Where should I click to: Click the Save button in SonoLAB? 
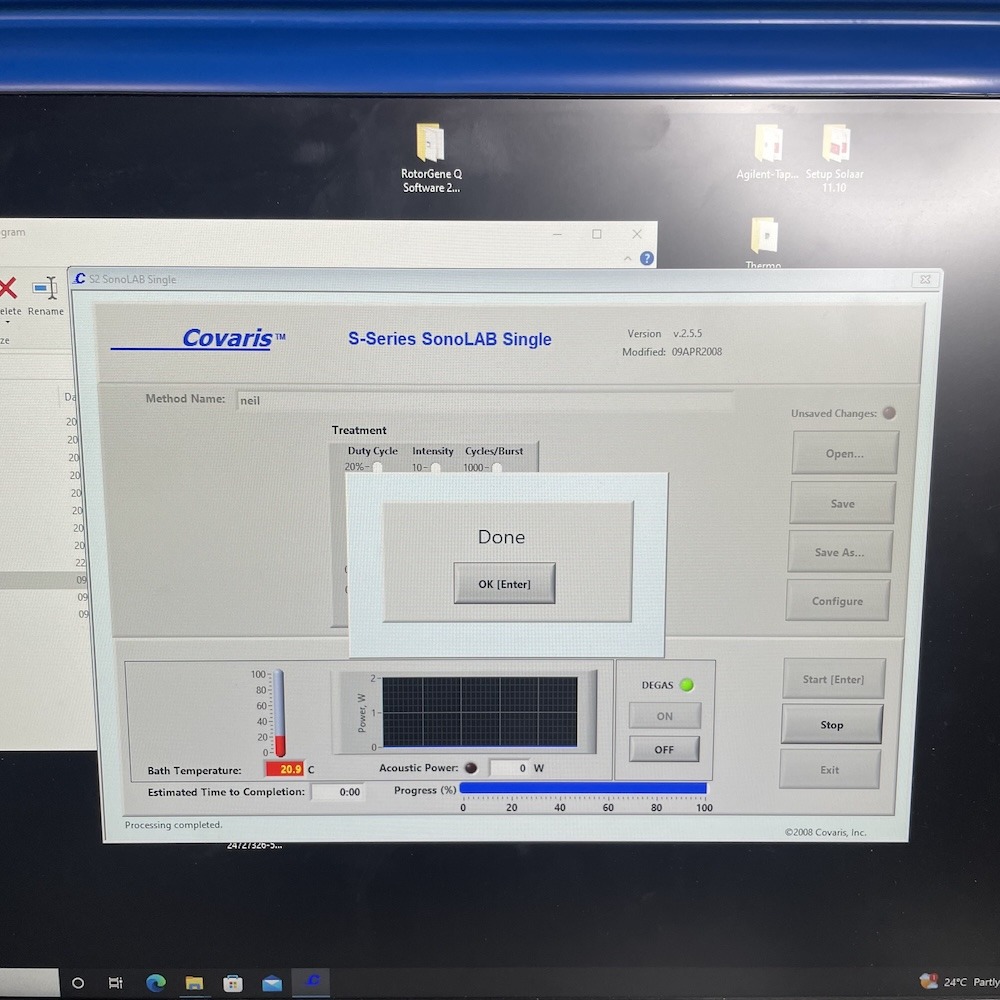click(842, 503)
